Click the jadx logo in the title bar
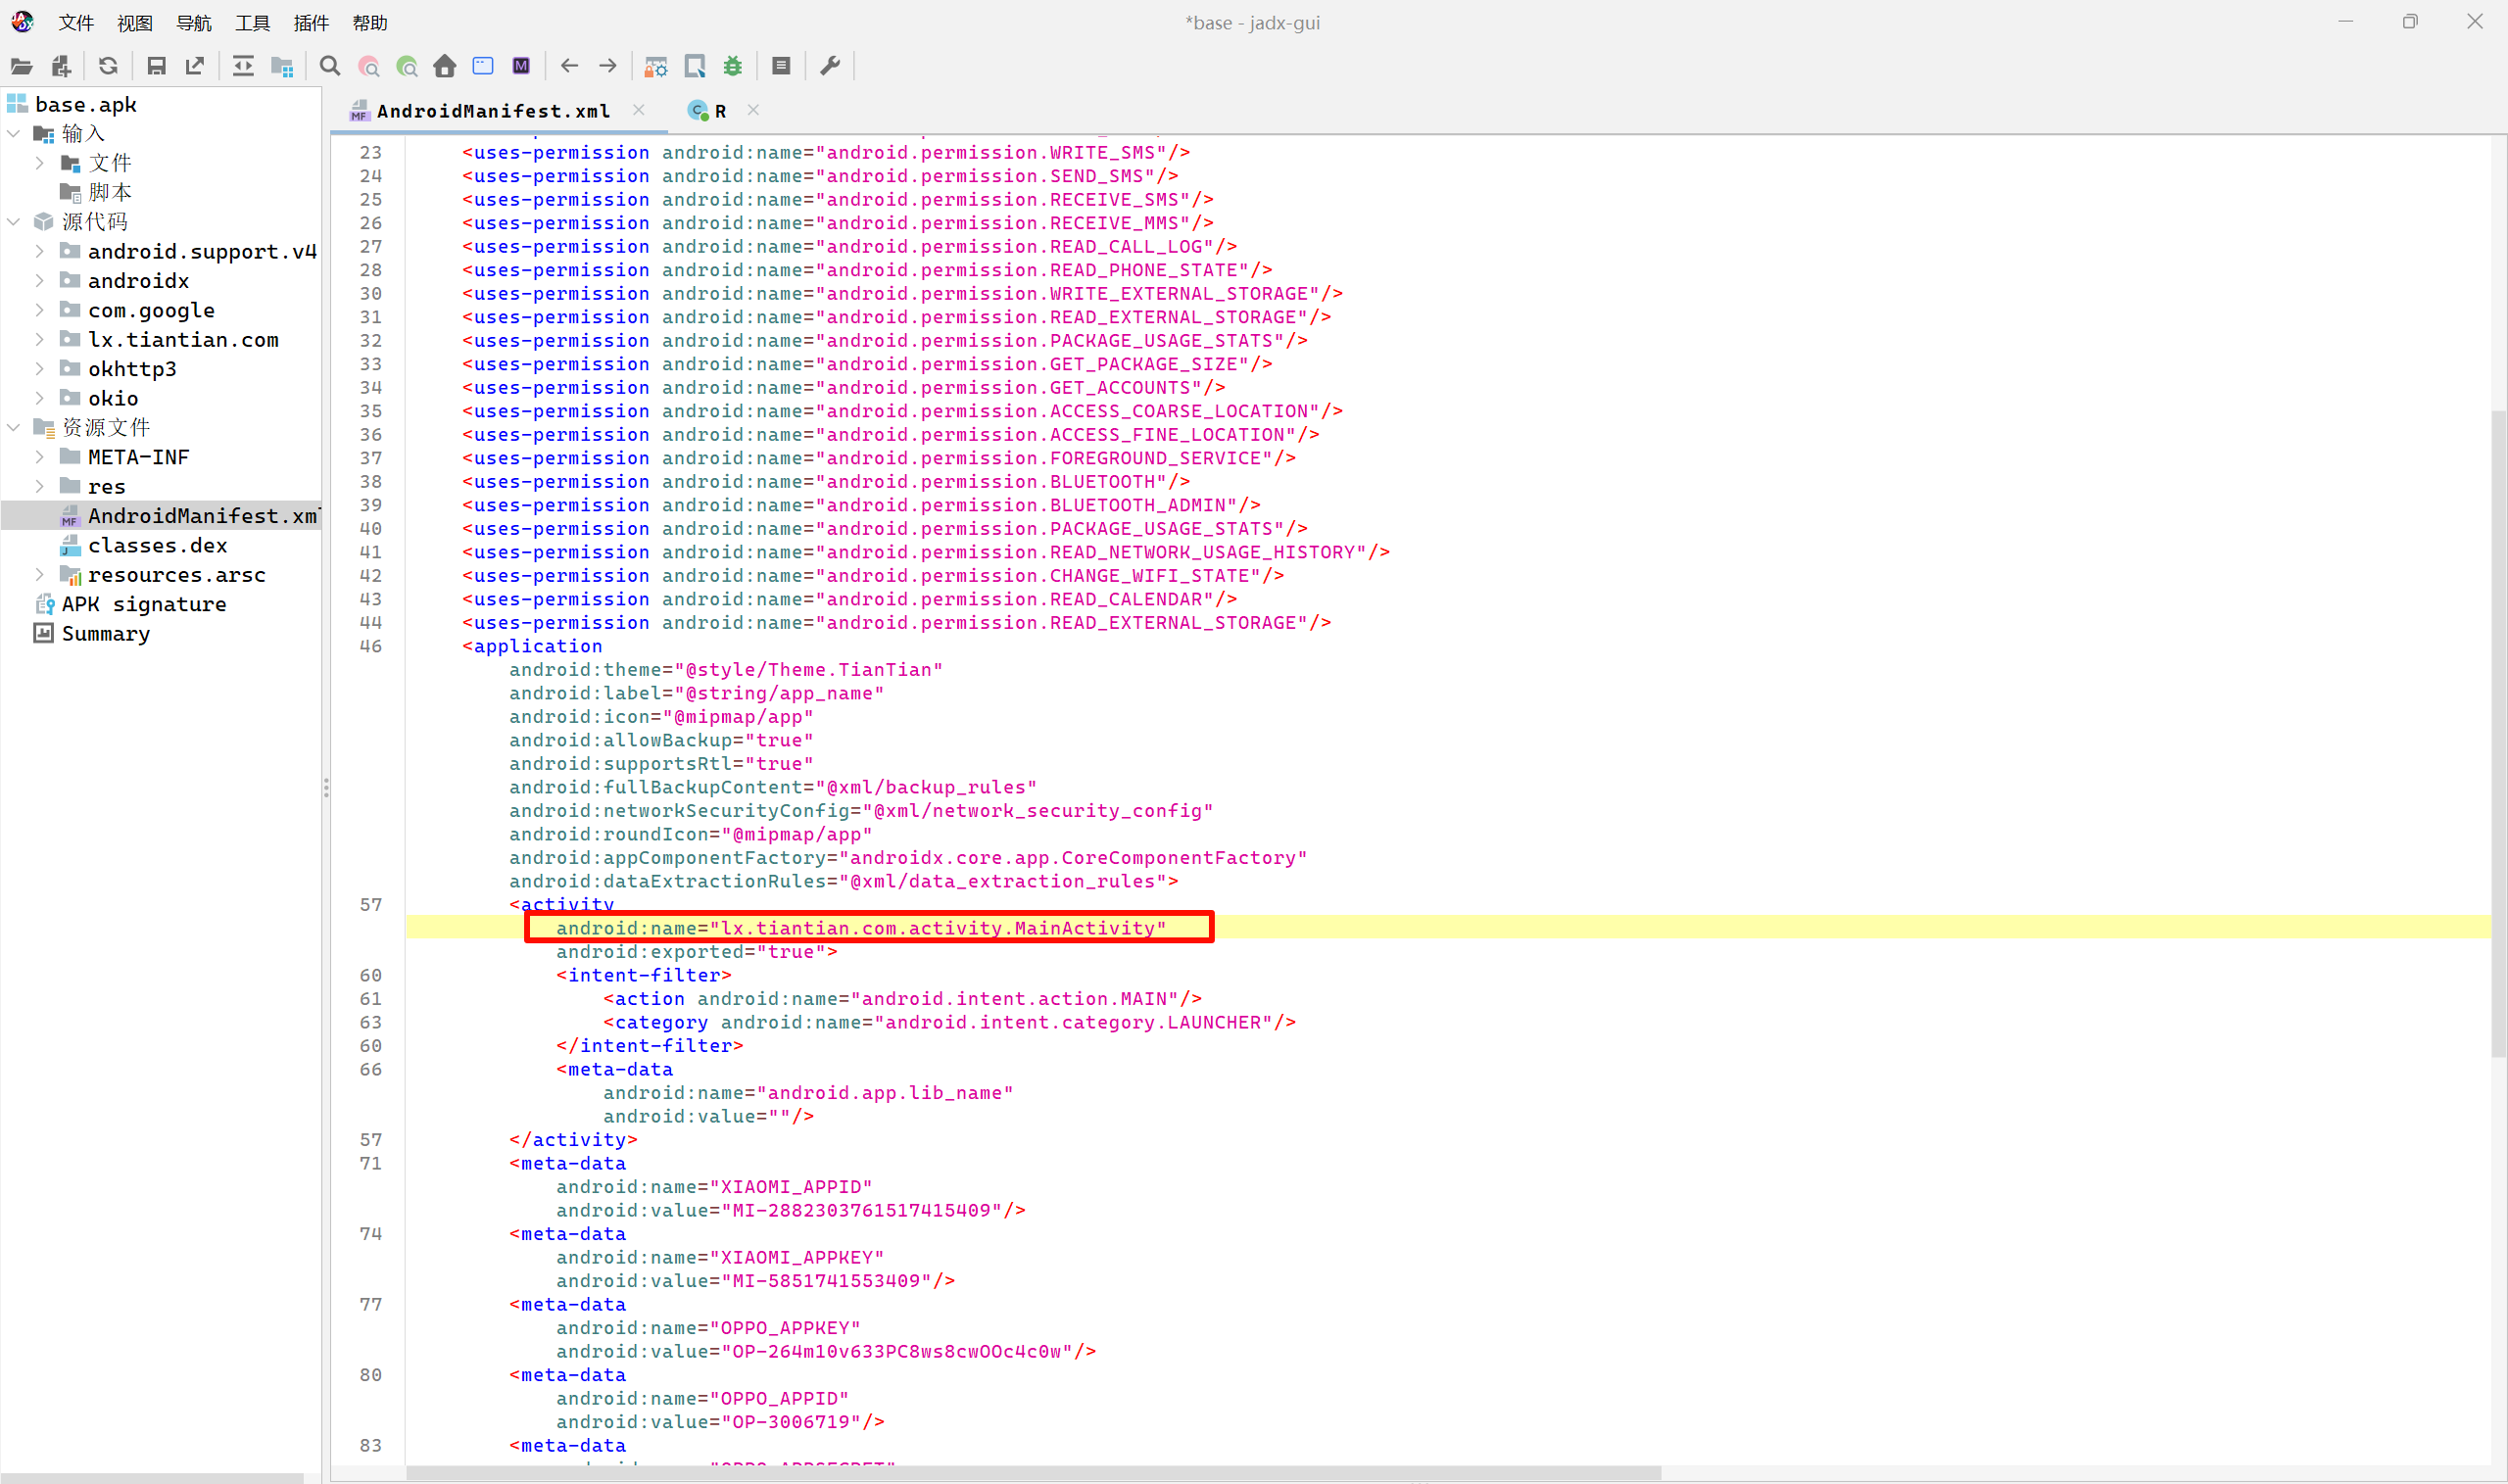This screenshot has height=1484, width=2508. [x=22, y=21]
